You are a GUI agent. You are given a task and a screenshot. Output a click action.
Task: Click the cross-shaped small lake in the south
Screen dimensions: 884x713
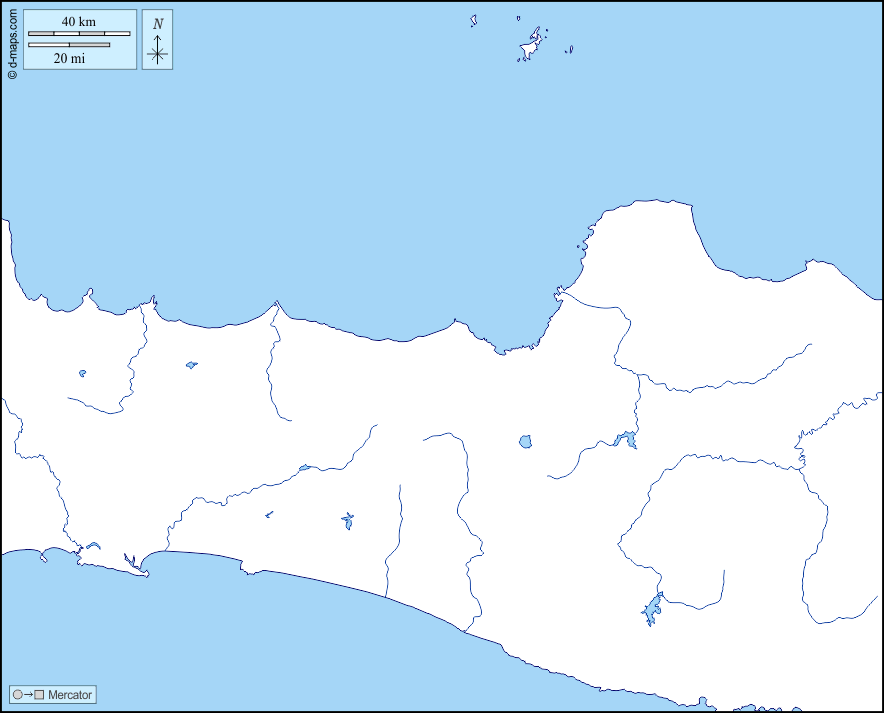(x=347, y=520)
